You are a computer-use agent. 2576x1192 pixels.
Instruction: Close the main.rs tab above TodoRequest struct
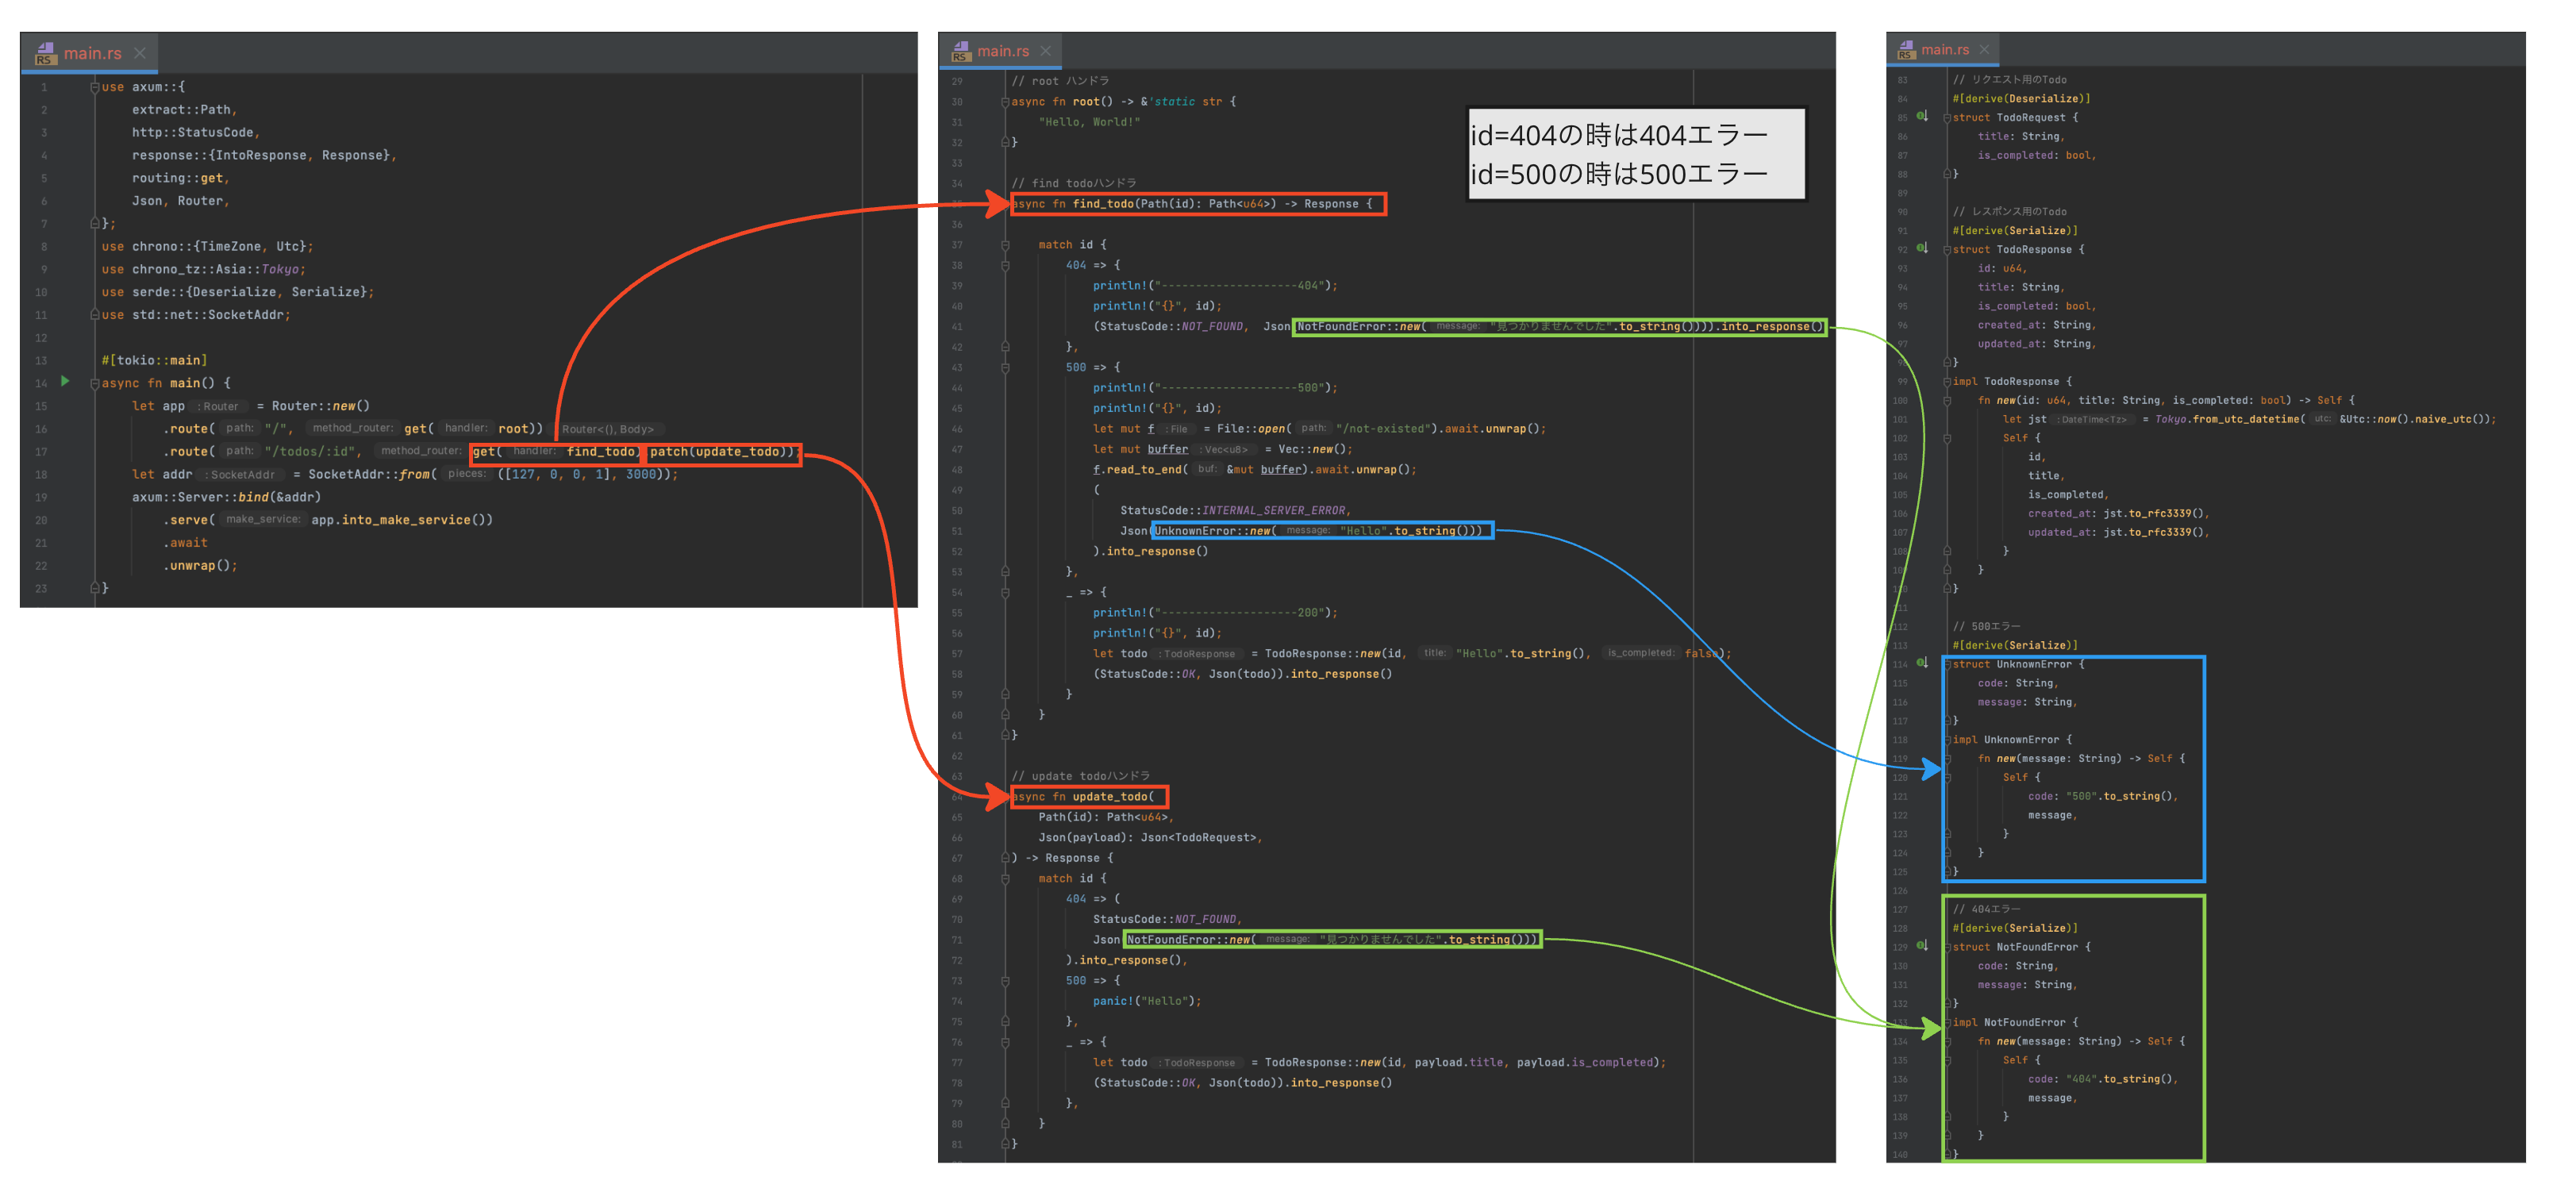[1984, 49]
